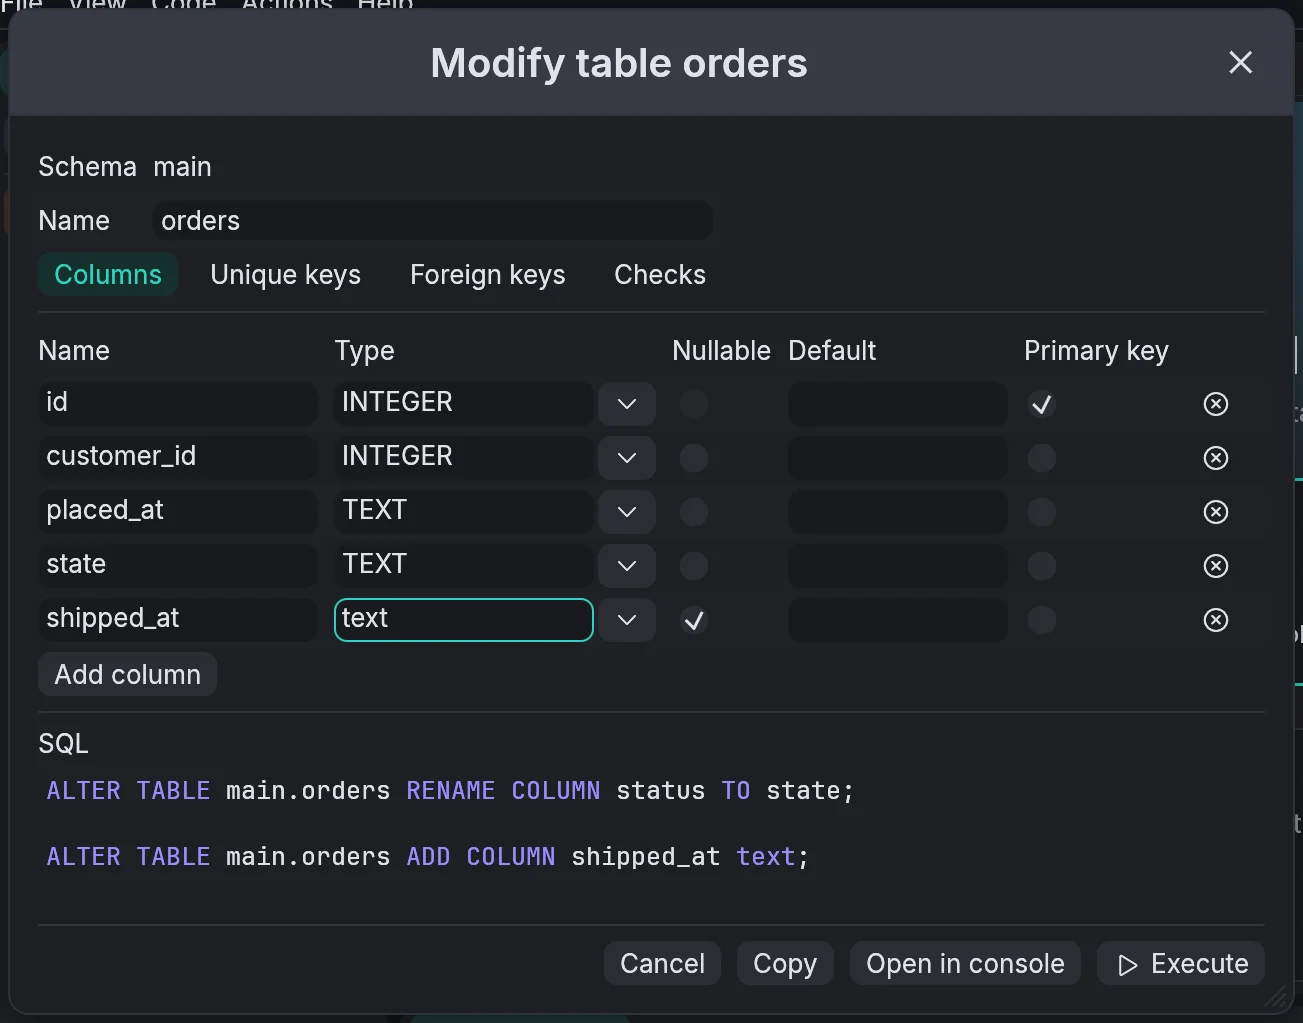Edit the shipped_at column name field

[178, 619]
